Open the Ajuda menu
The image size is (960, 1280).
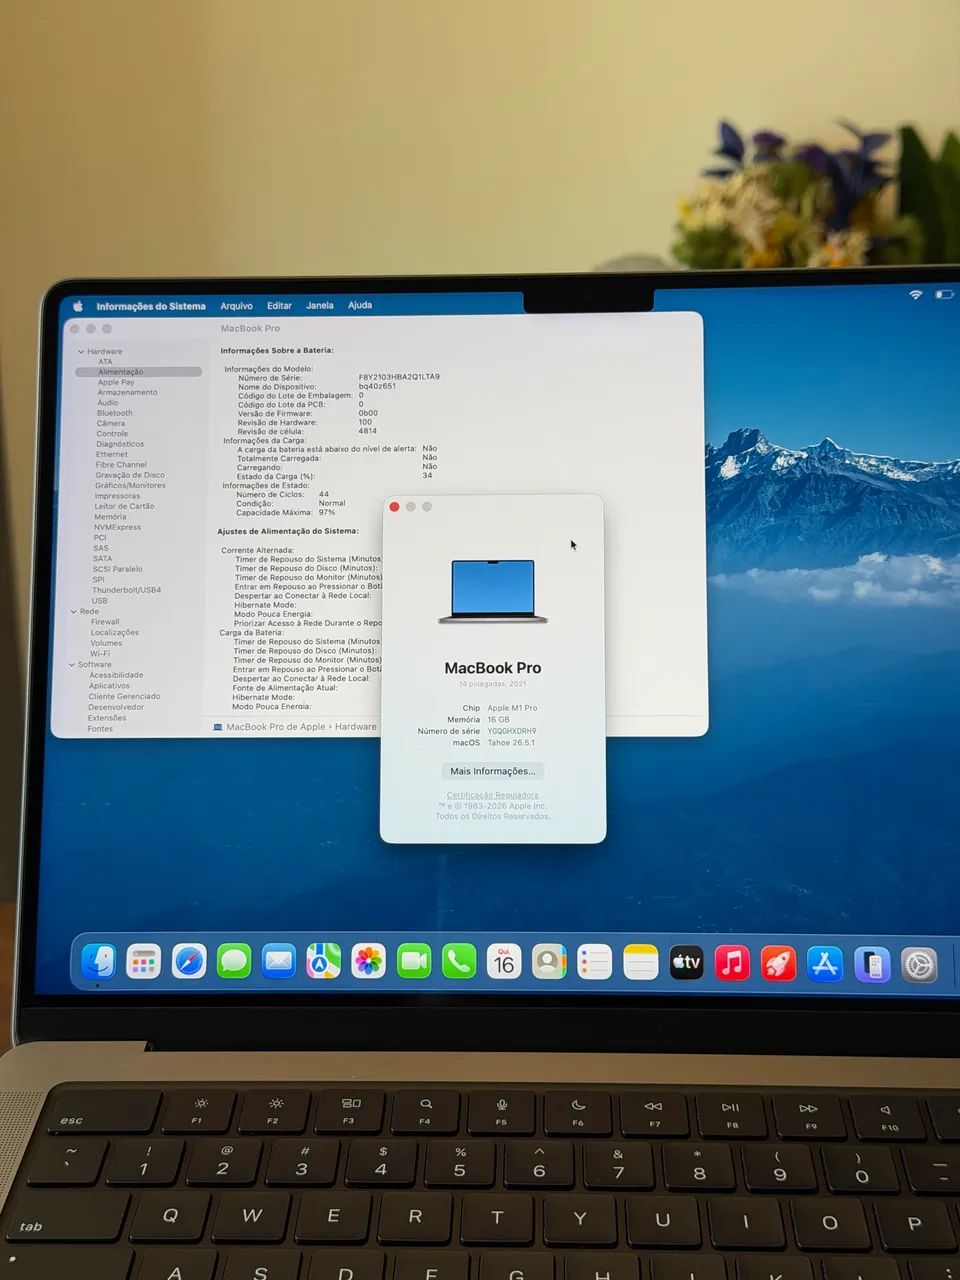[360, 305]
